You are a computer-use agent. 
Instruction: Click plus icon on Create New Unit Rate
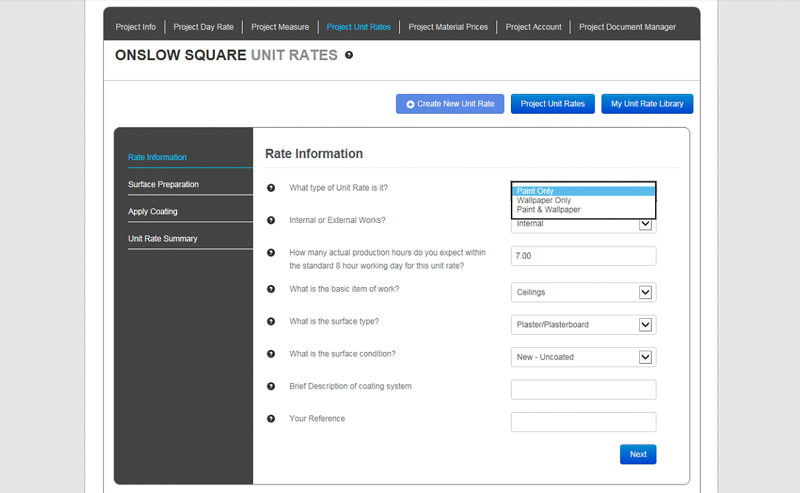point(410,104)
